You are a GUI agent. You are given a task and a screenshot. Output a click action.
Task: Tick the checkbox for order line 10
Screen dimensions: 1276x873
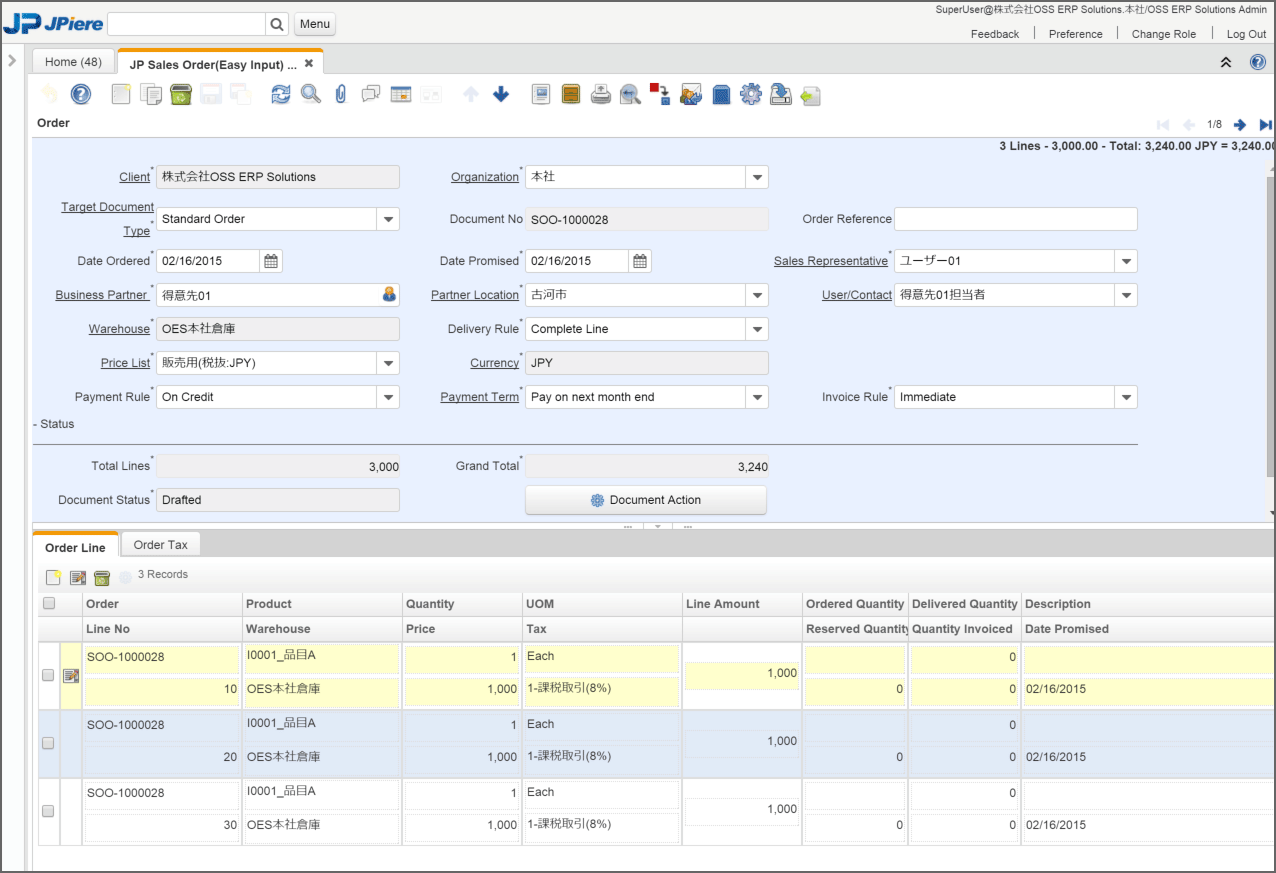pos(48,675)
